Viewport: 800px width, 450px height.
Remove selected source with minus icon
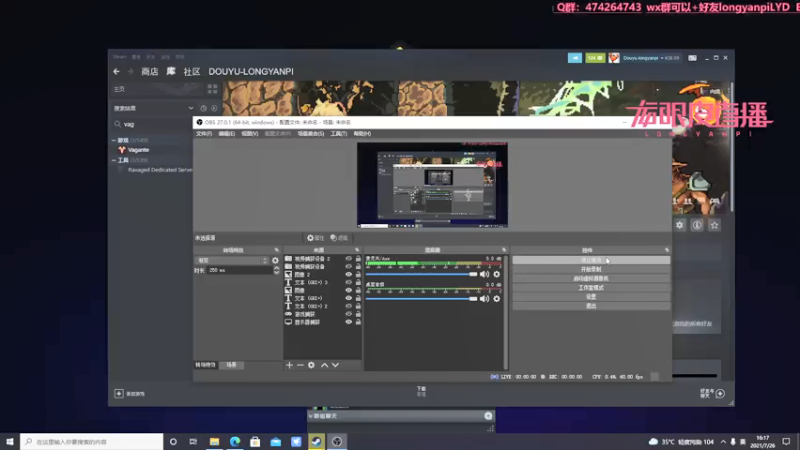click(300, 365)
